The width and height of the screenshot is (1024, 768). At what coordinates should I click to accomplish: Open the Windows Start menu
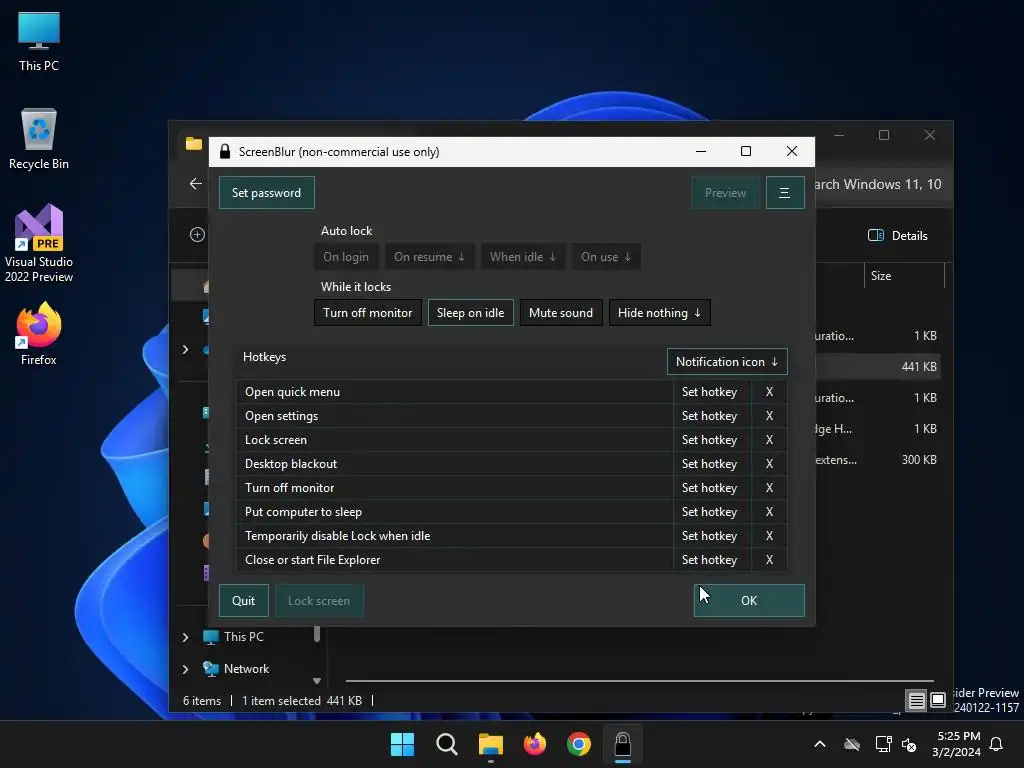click(402, 744)
